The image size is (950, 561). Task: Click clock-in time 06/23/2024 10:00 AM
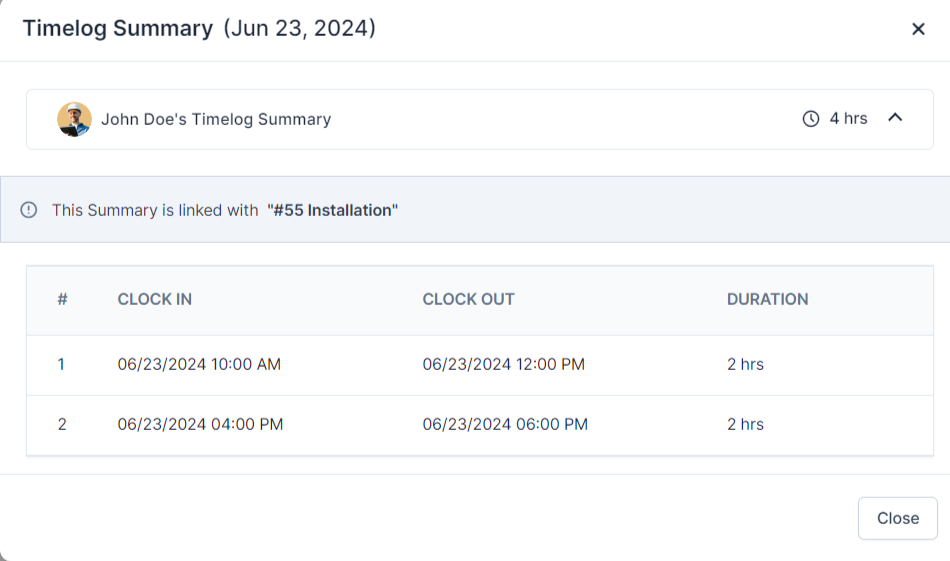pos(199,364)
